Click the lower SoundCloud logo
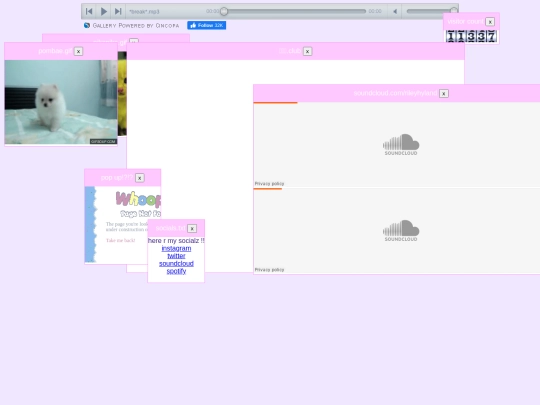 tap(401, 230)
